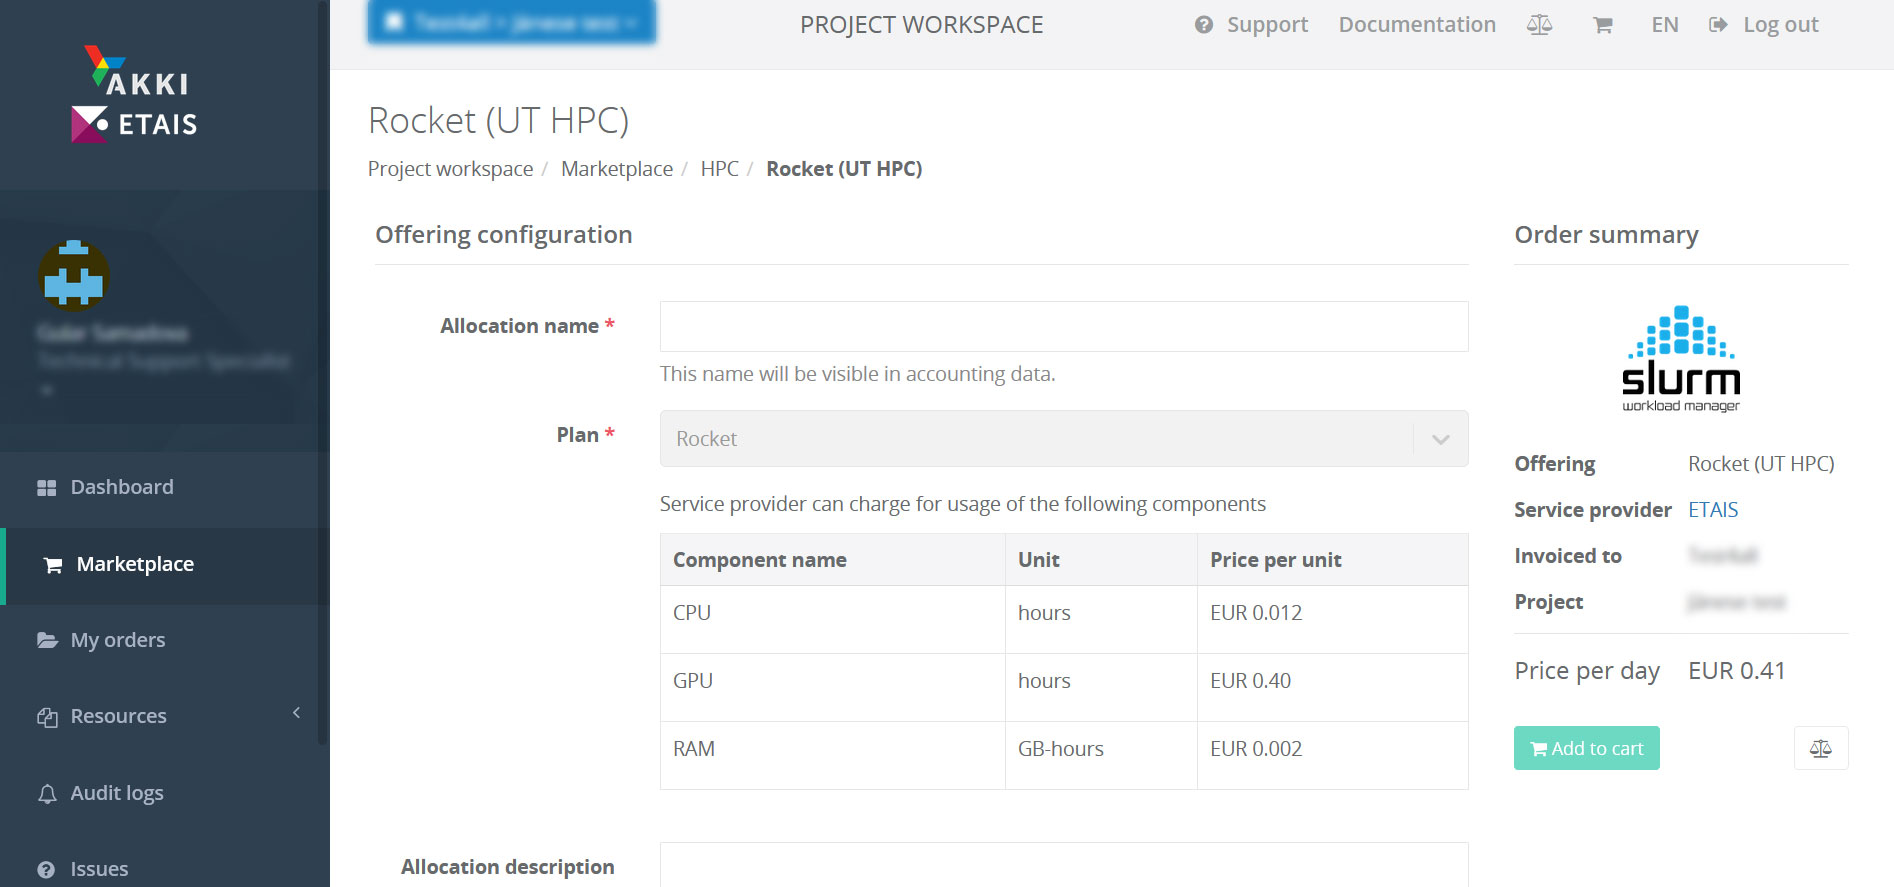This screenshot has width=1894, height=887.
Task: Click the sidebar vertical scrollbar
Action: 323,372
